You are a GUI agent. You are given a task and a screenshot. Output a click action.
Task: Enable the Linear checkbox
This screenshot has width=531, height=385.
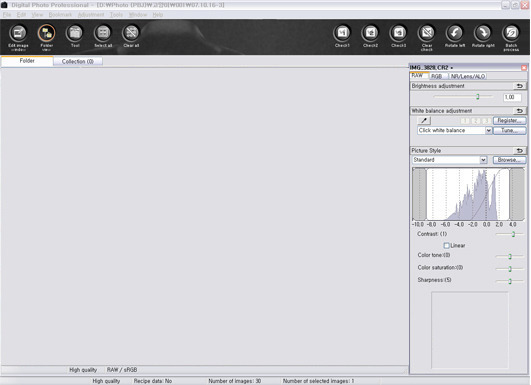click(446, 245)
